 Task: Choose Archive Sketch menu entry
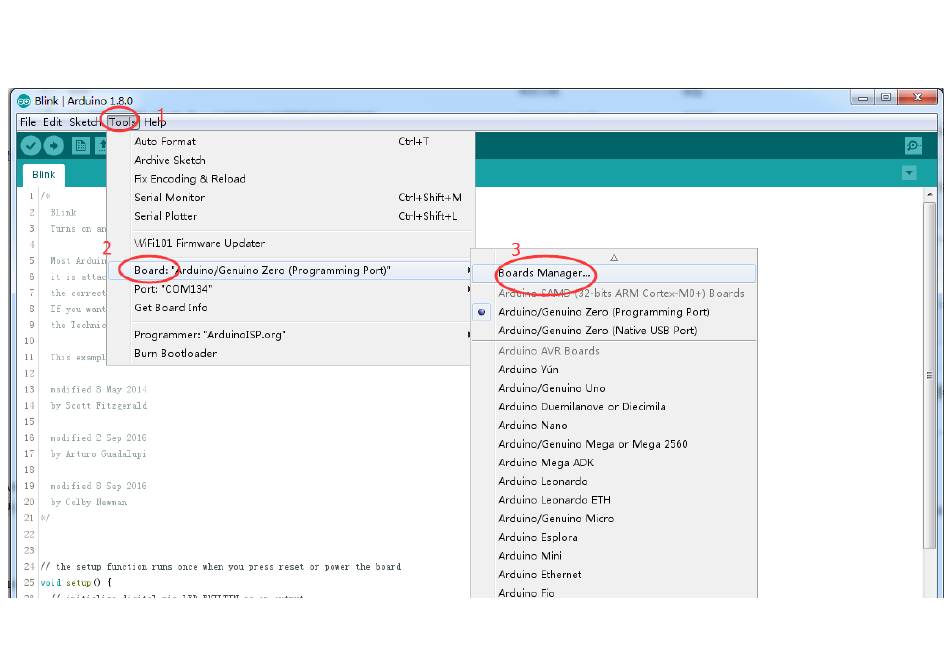[x=291, y=160]
